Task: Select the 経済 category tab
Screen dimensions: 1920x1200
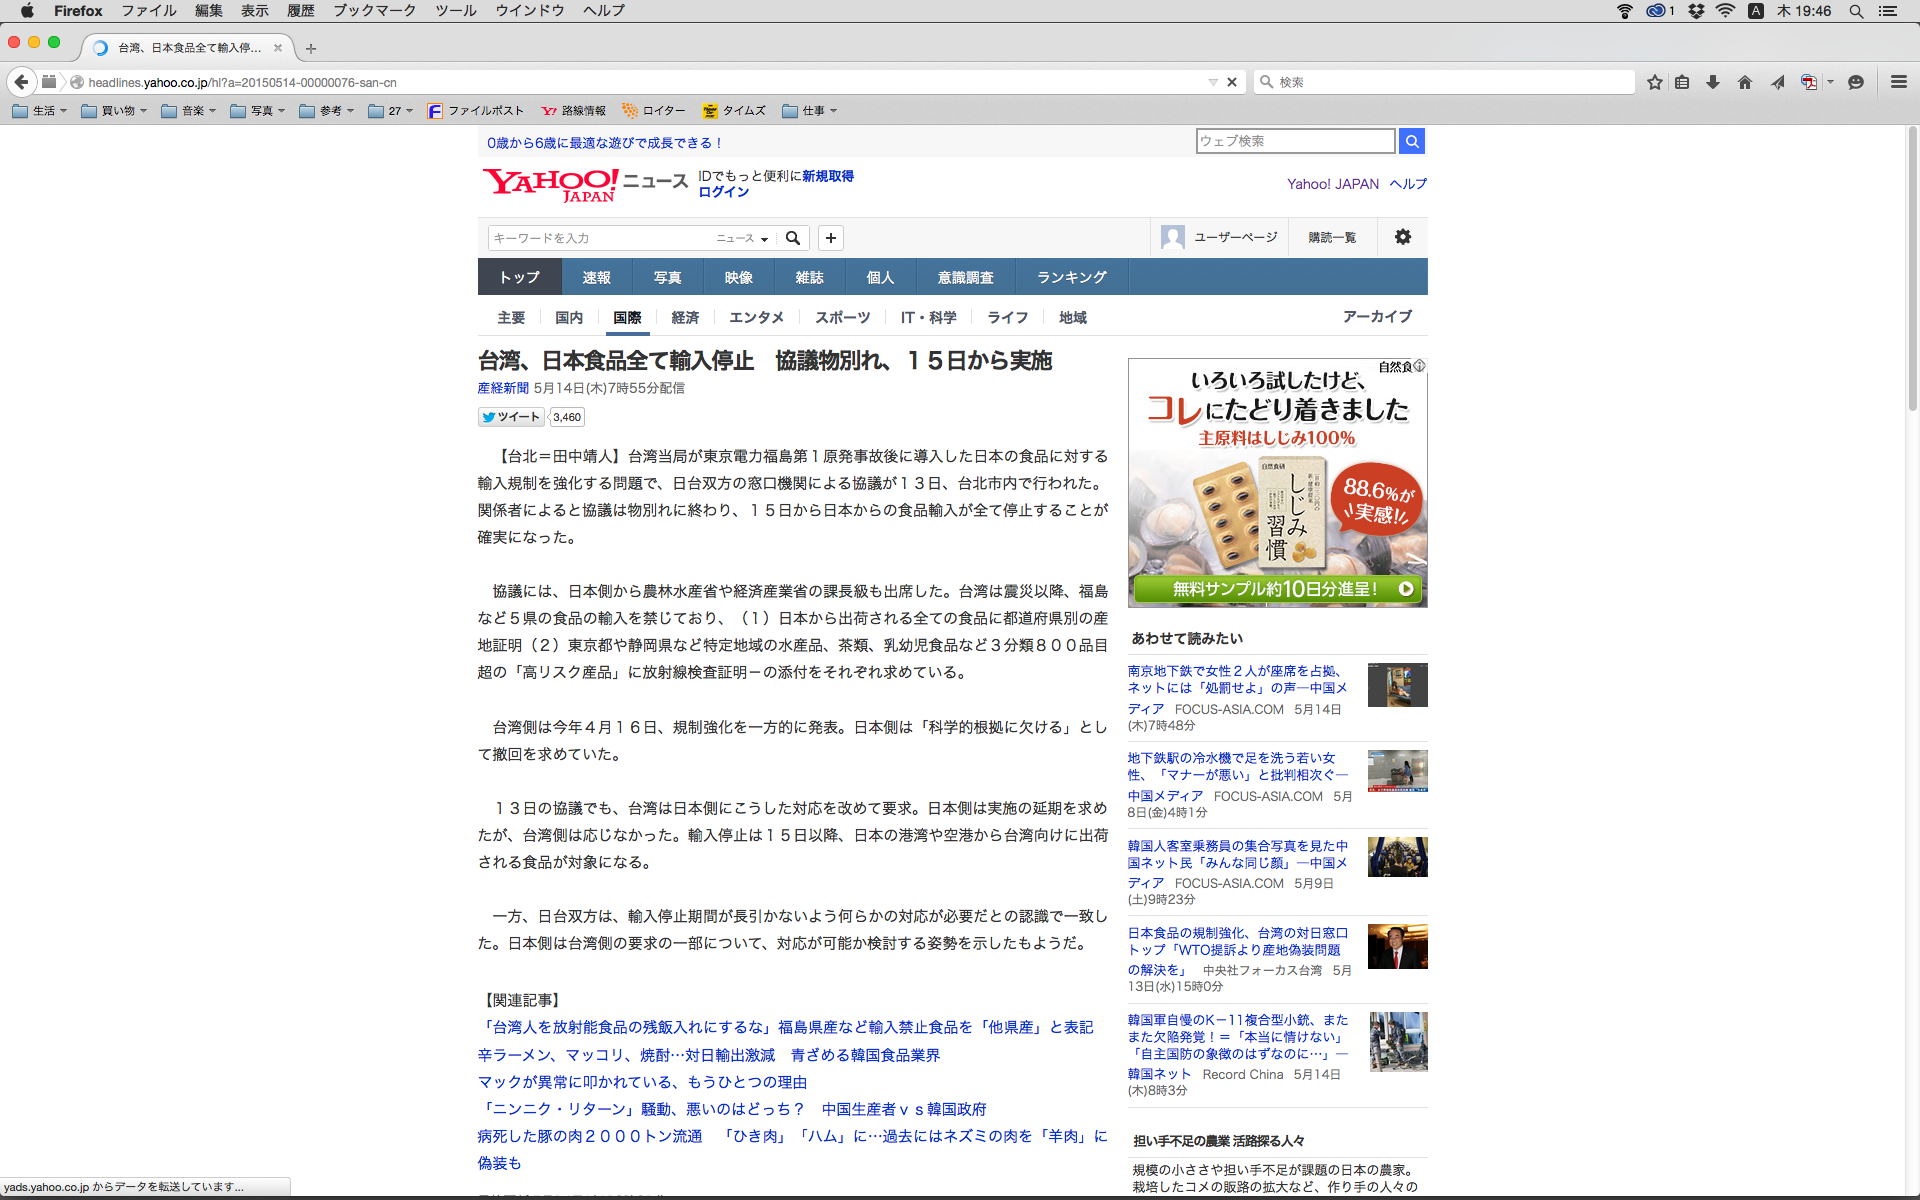Action: (685, 317)
